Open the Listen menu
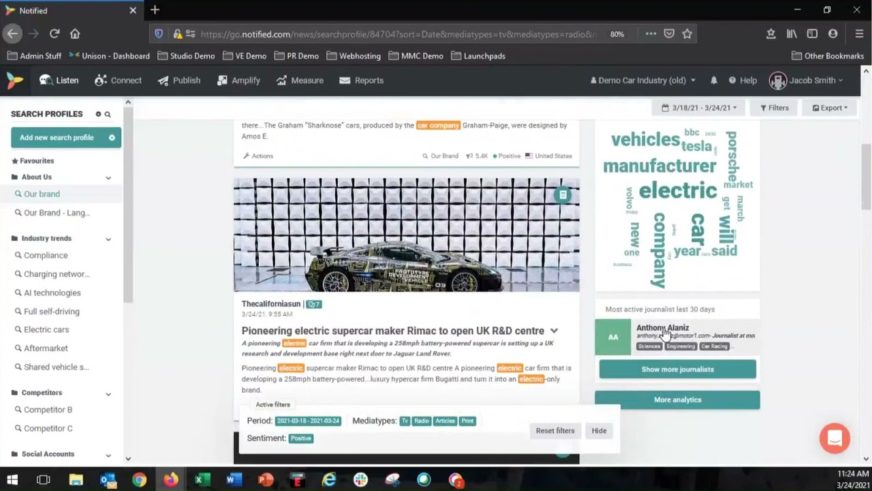 coord(59,81)
